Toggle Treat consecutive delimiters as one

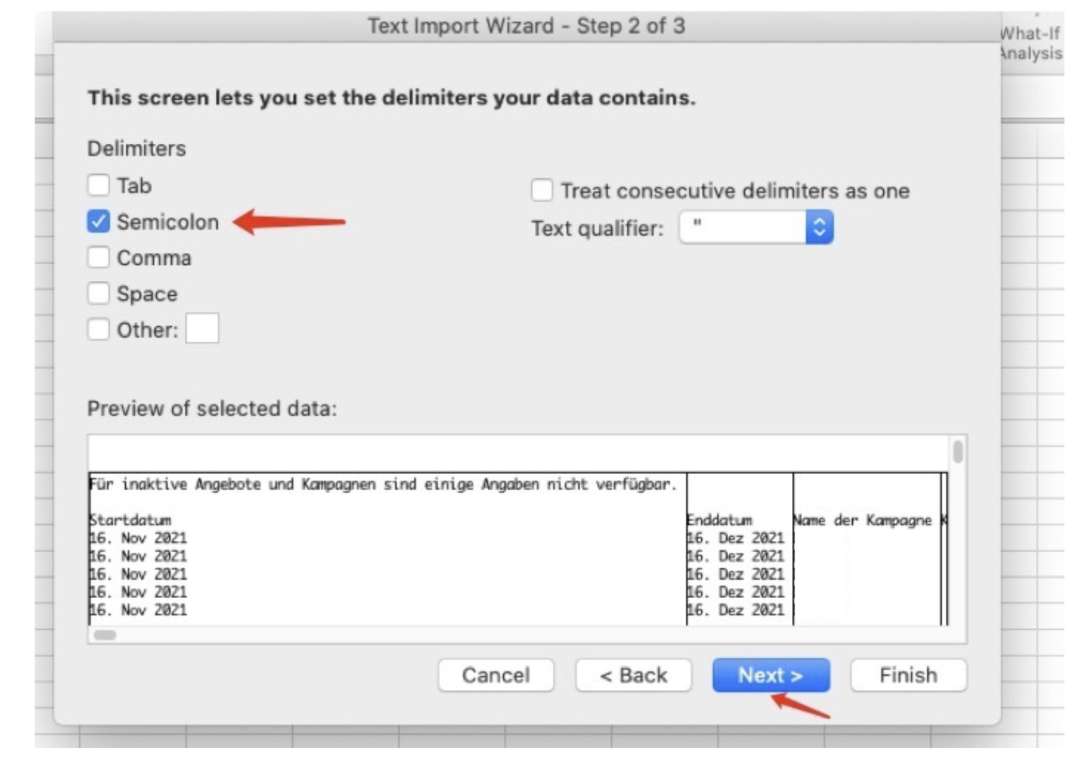tap(542, 190)
